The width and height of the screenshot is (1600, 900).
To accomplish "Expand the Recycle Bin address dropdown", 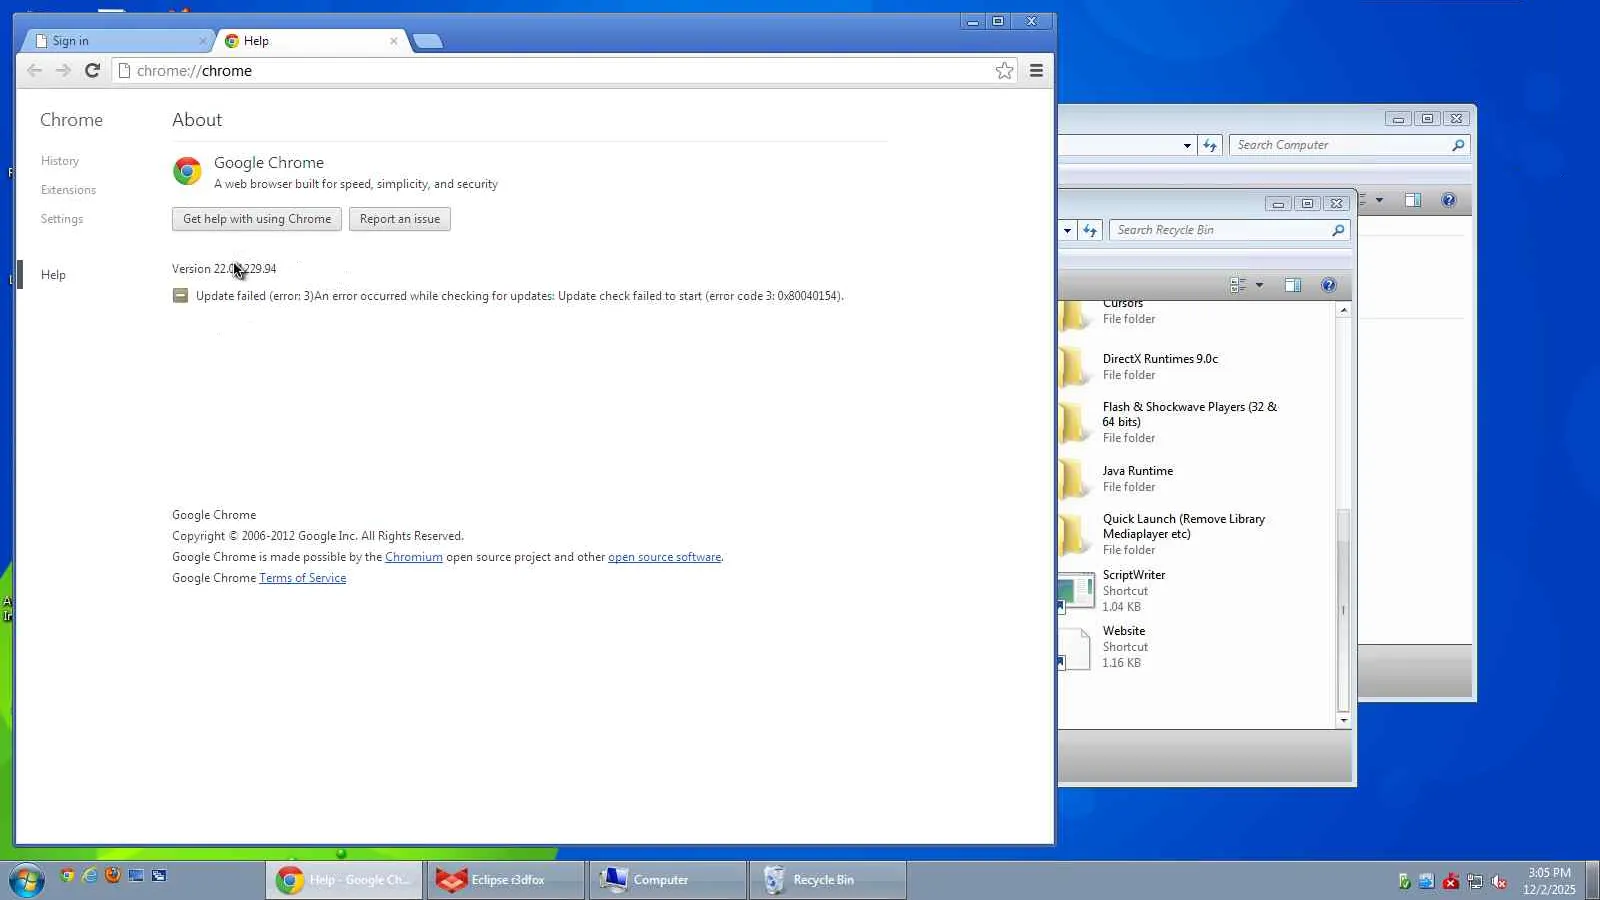I will (x=1067, y=230).
